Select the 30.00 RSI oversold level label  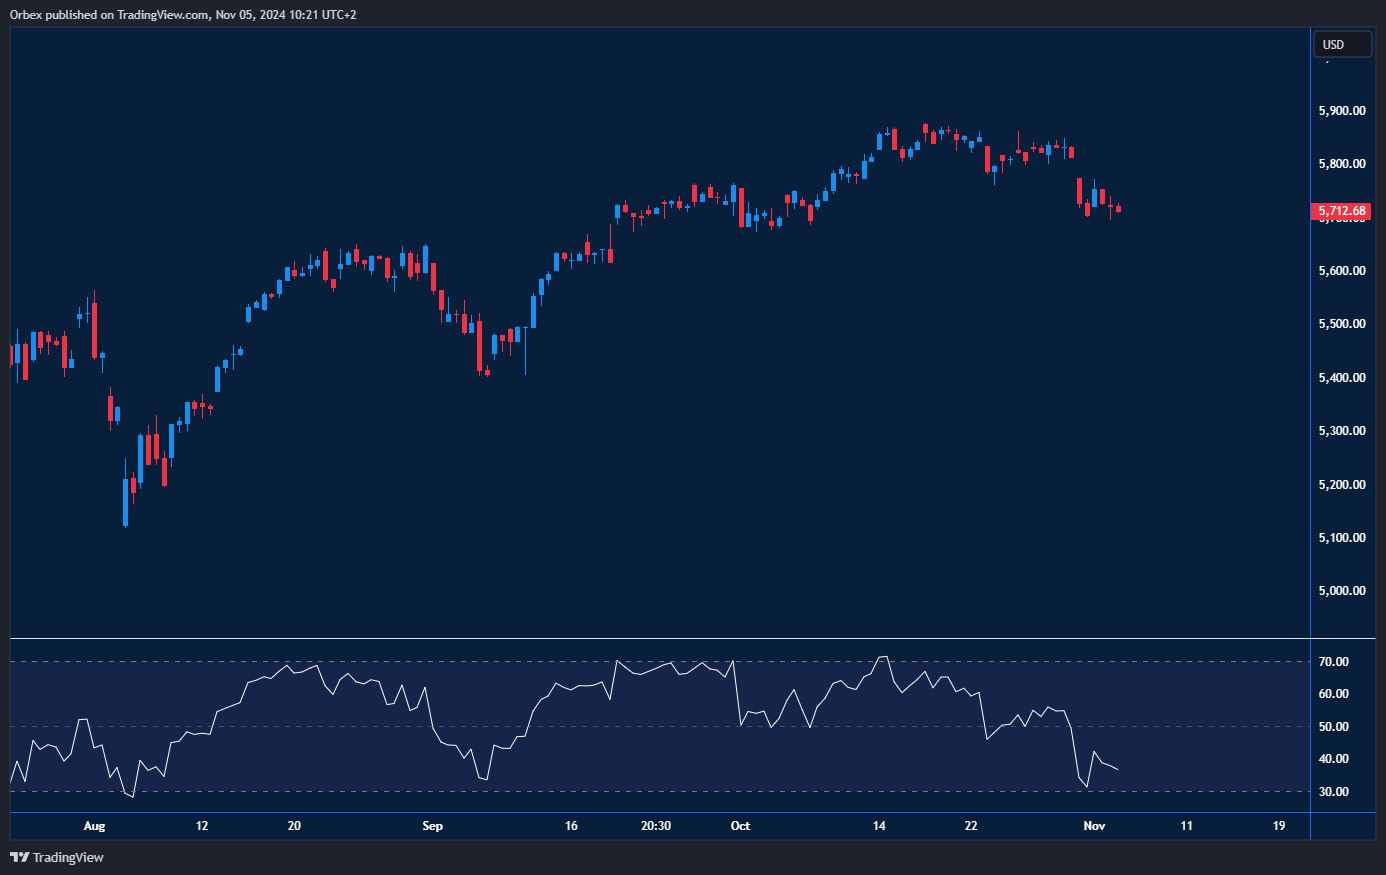click(x=1333, y=792)
